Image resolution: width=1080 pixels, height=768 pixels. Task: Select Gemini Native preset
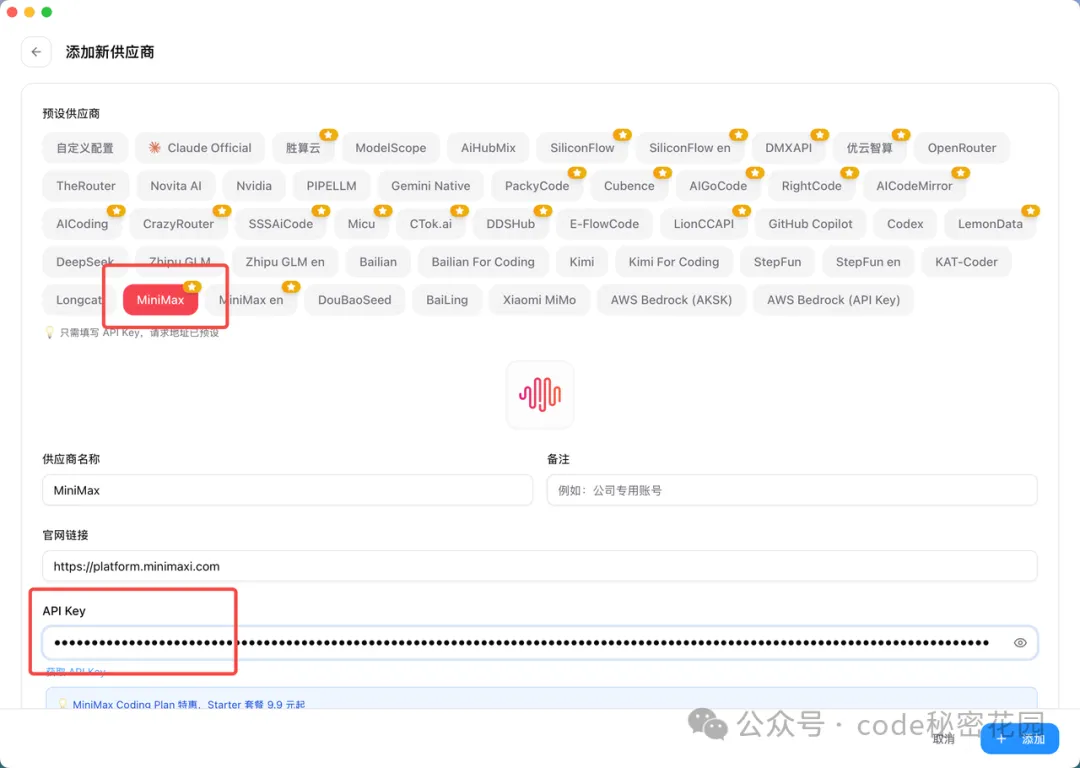pyautogui.click(x=430, y=186)
